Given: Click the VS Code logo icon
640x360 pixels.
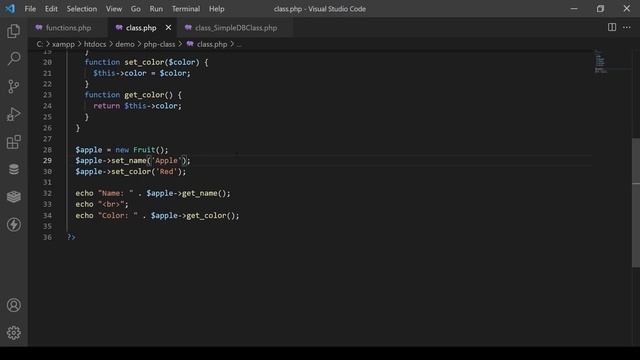Looking at the screenshot, I should [x=10, y=9].
